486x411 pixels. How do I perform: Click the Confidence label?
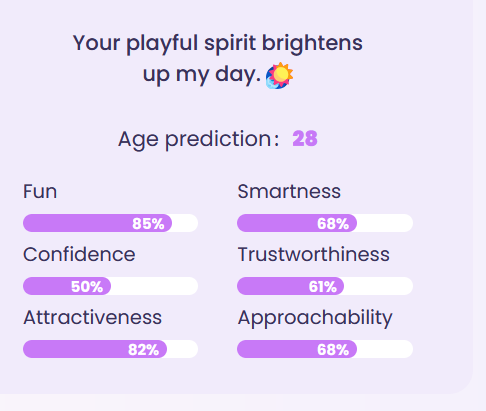(x=79, y=255)
